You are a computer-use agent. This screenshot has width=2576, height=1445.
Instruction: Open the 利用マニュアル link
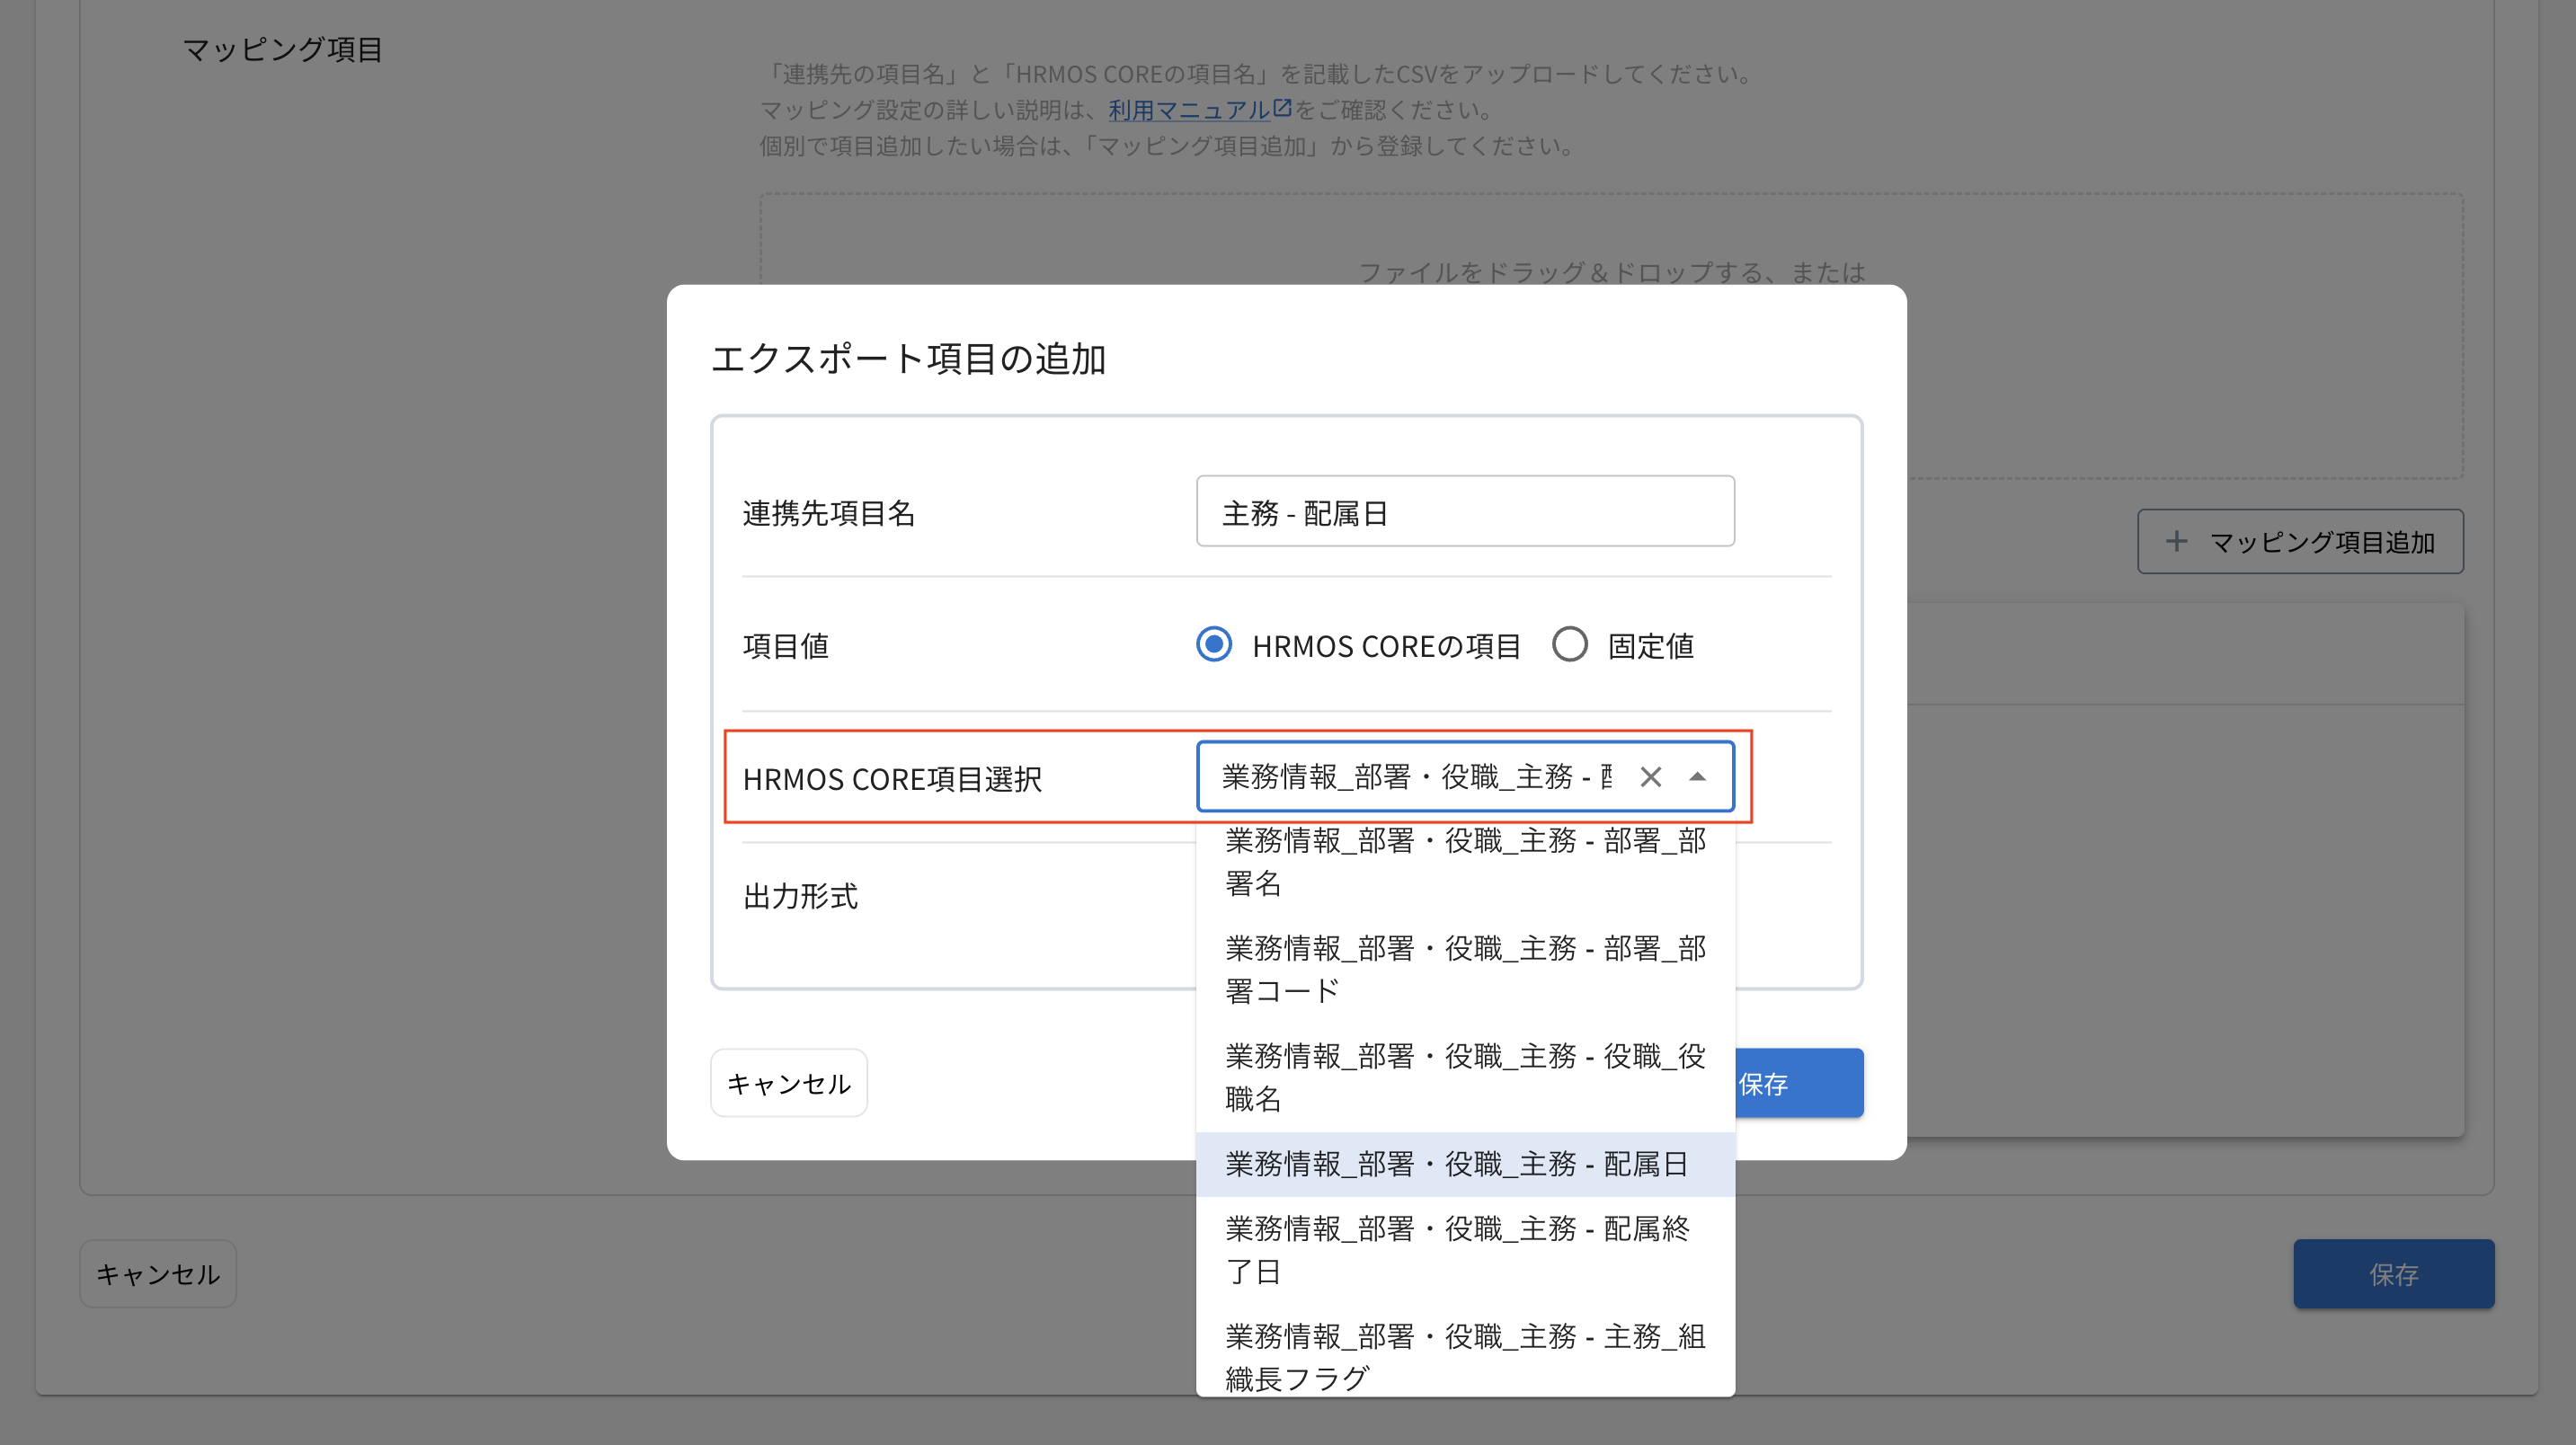1188,110
